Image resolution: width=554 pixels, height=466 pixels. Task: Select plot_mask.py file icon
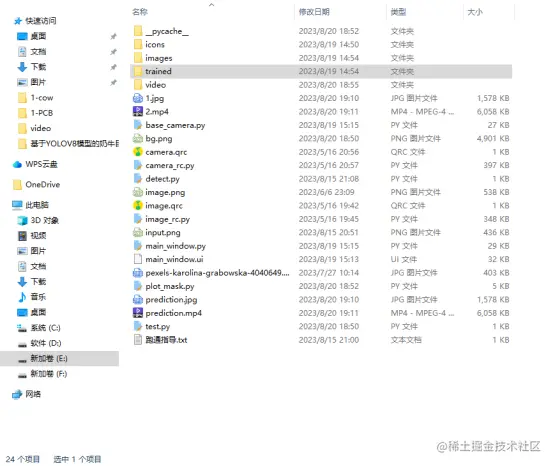(x=138, y=286)
